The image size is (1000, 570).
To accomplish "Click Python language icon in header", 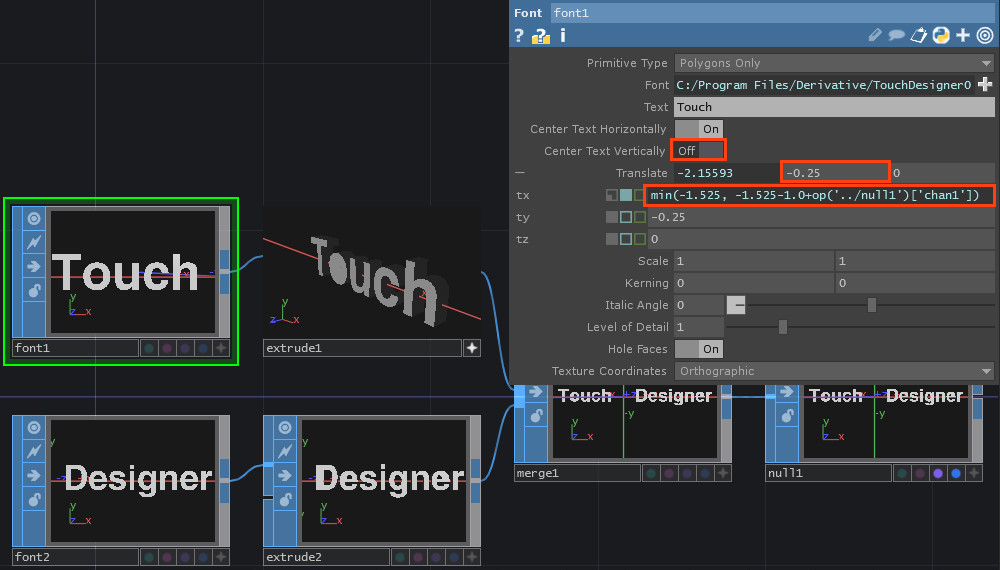I will [941, 36].
